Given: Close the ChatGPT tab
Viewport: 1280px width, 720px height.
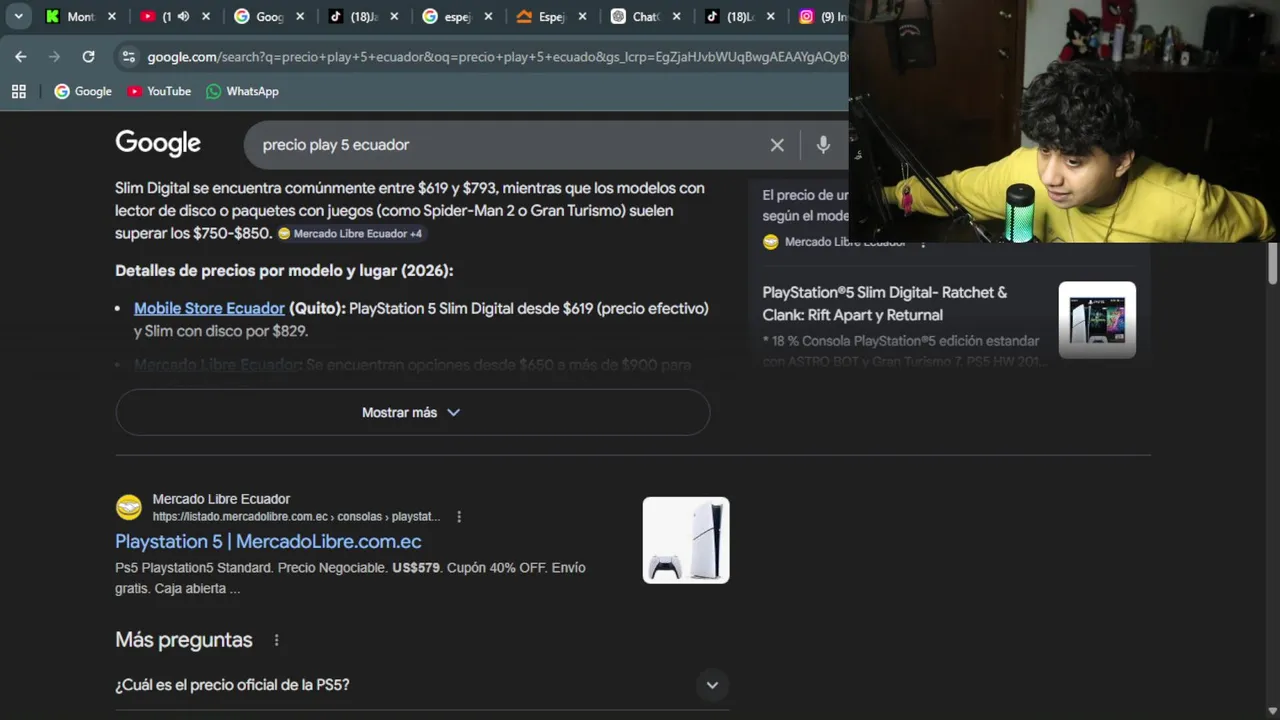Looking at the screenshot, I should 676,17.
